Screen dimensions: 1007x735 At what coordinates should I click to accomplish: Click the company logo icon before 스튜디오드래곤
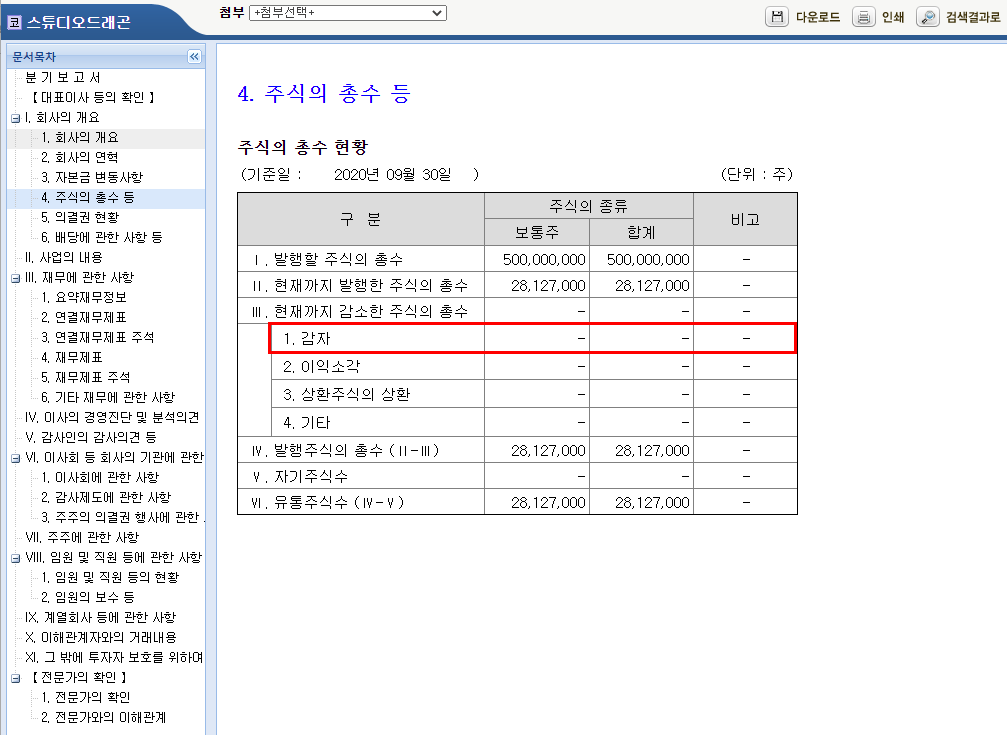(x=14, y=22)
